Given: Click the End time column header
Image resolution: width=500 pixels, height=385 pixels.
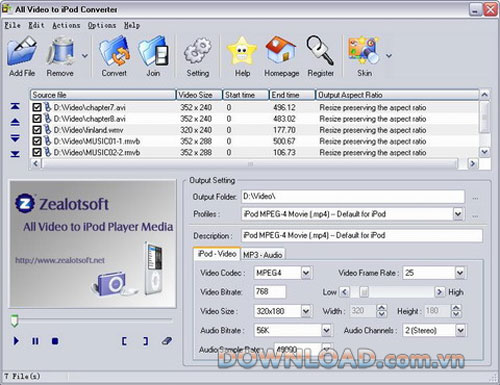Looking at the screenshot, I should 292,95.
